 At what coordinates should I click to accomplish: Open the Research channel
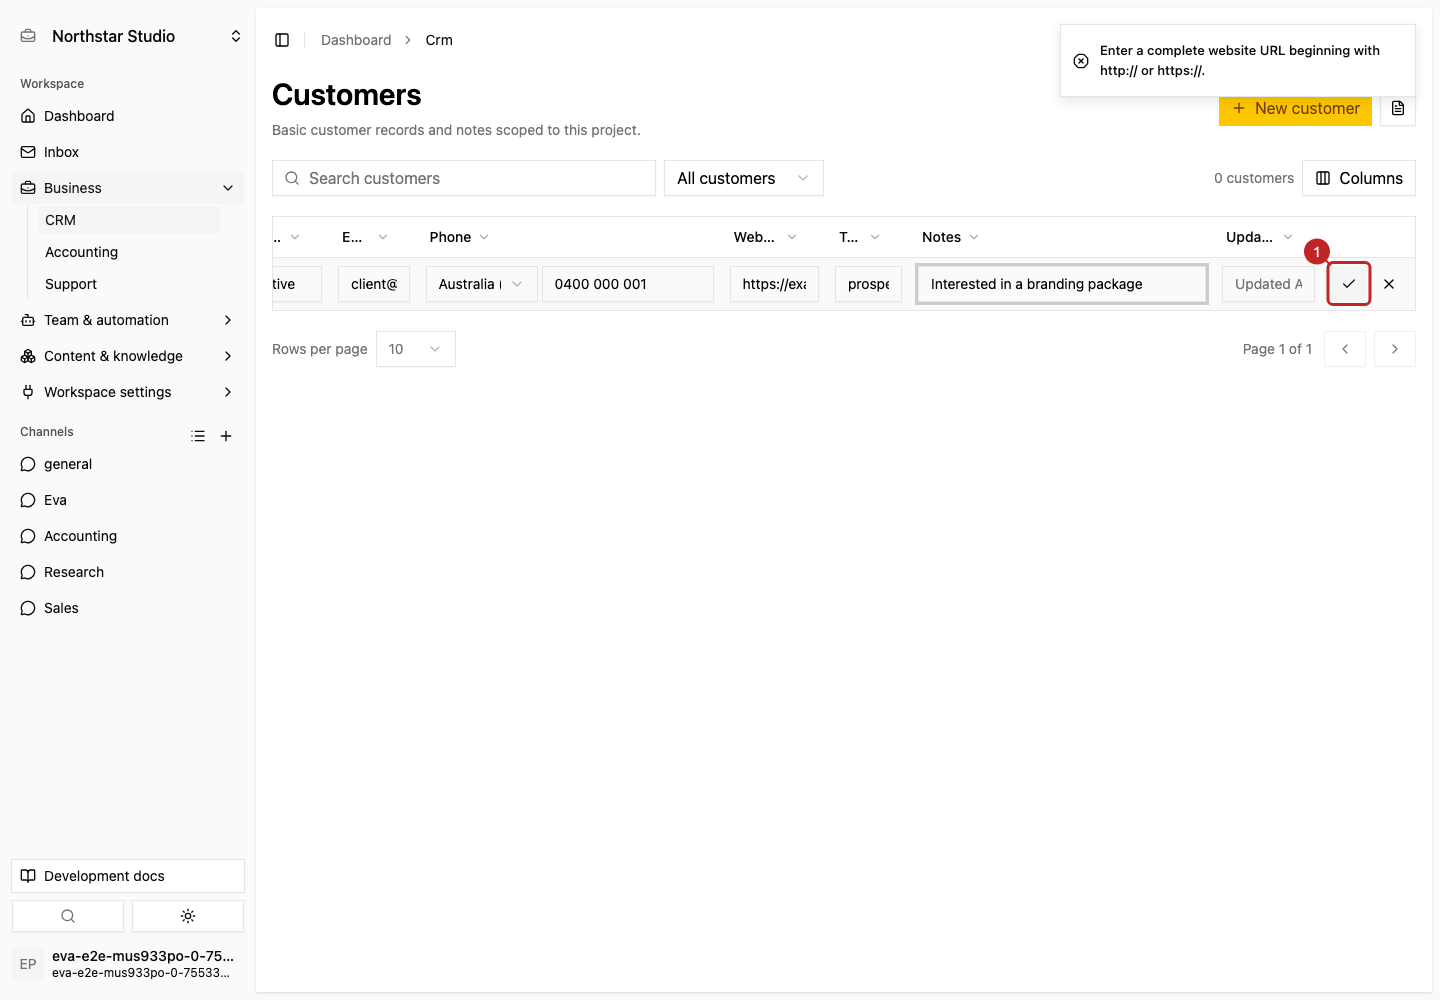point(128,572)
